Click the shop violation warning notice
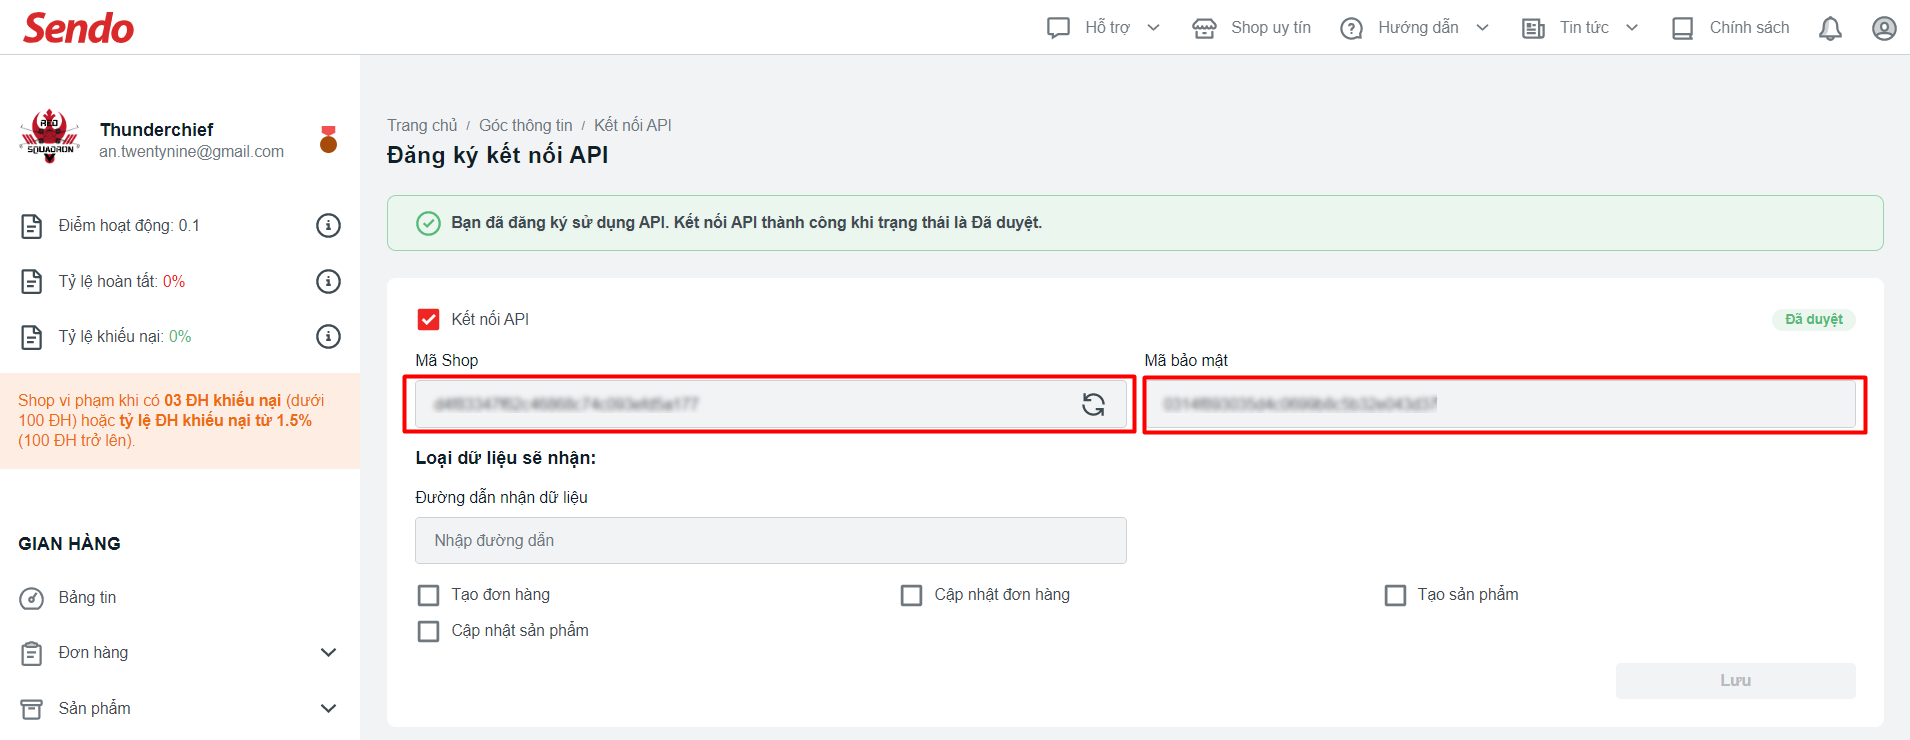This screenshot has width=1910, height=740. click(180, 421)
